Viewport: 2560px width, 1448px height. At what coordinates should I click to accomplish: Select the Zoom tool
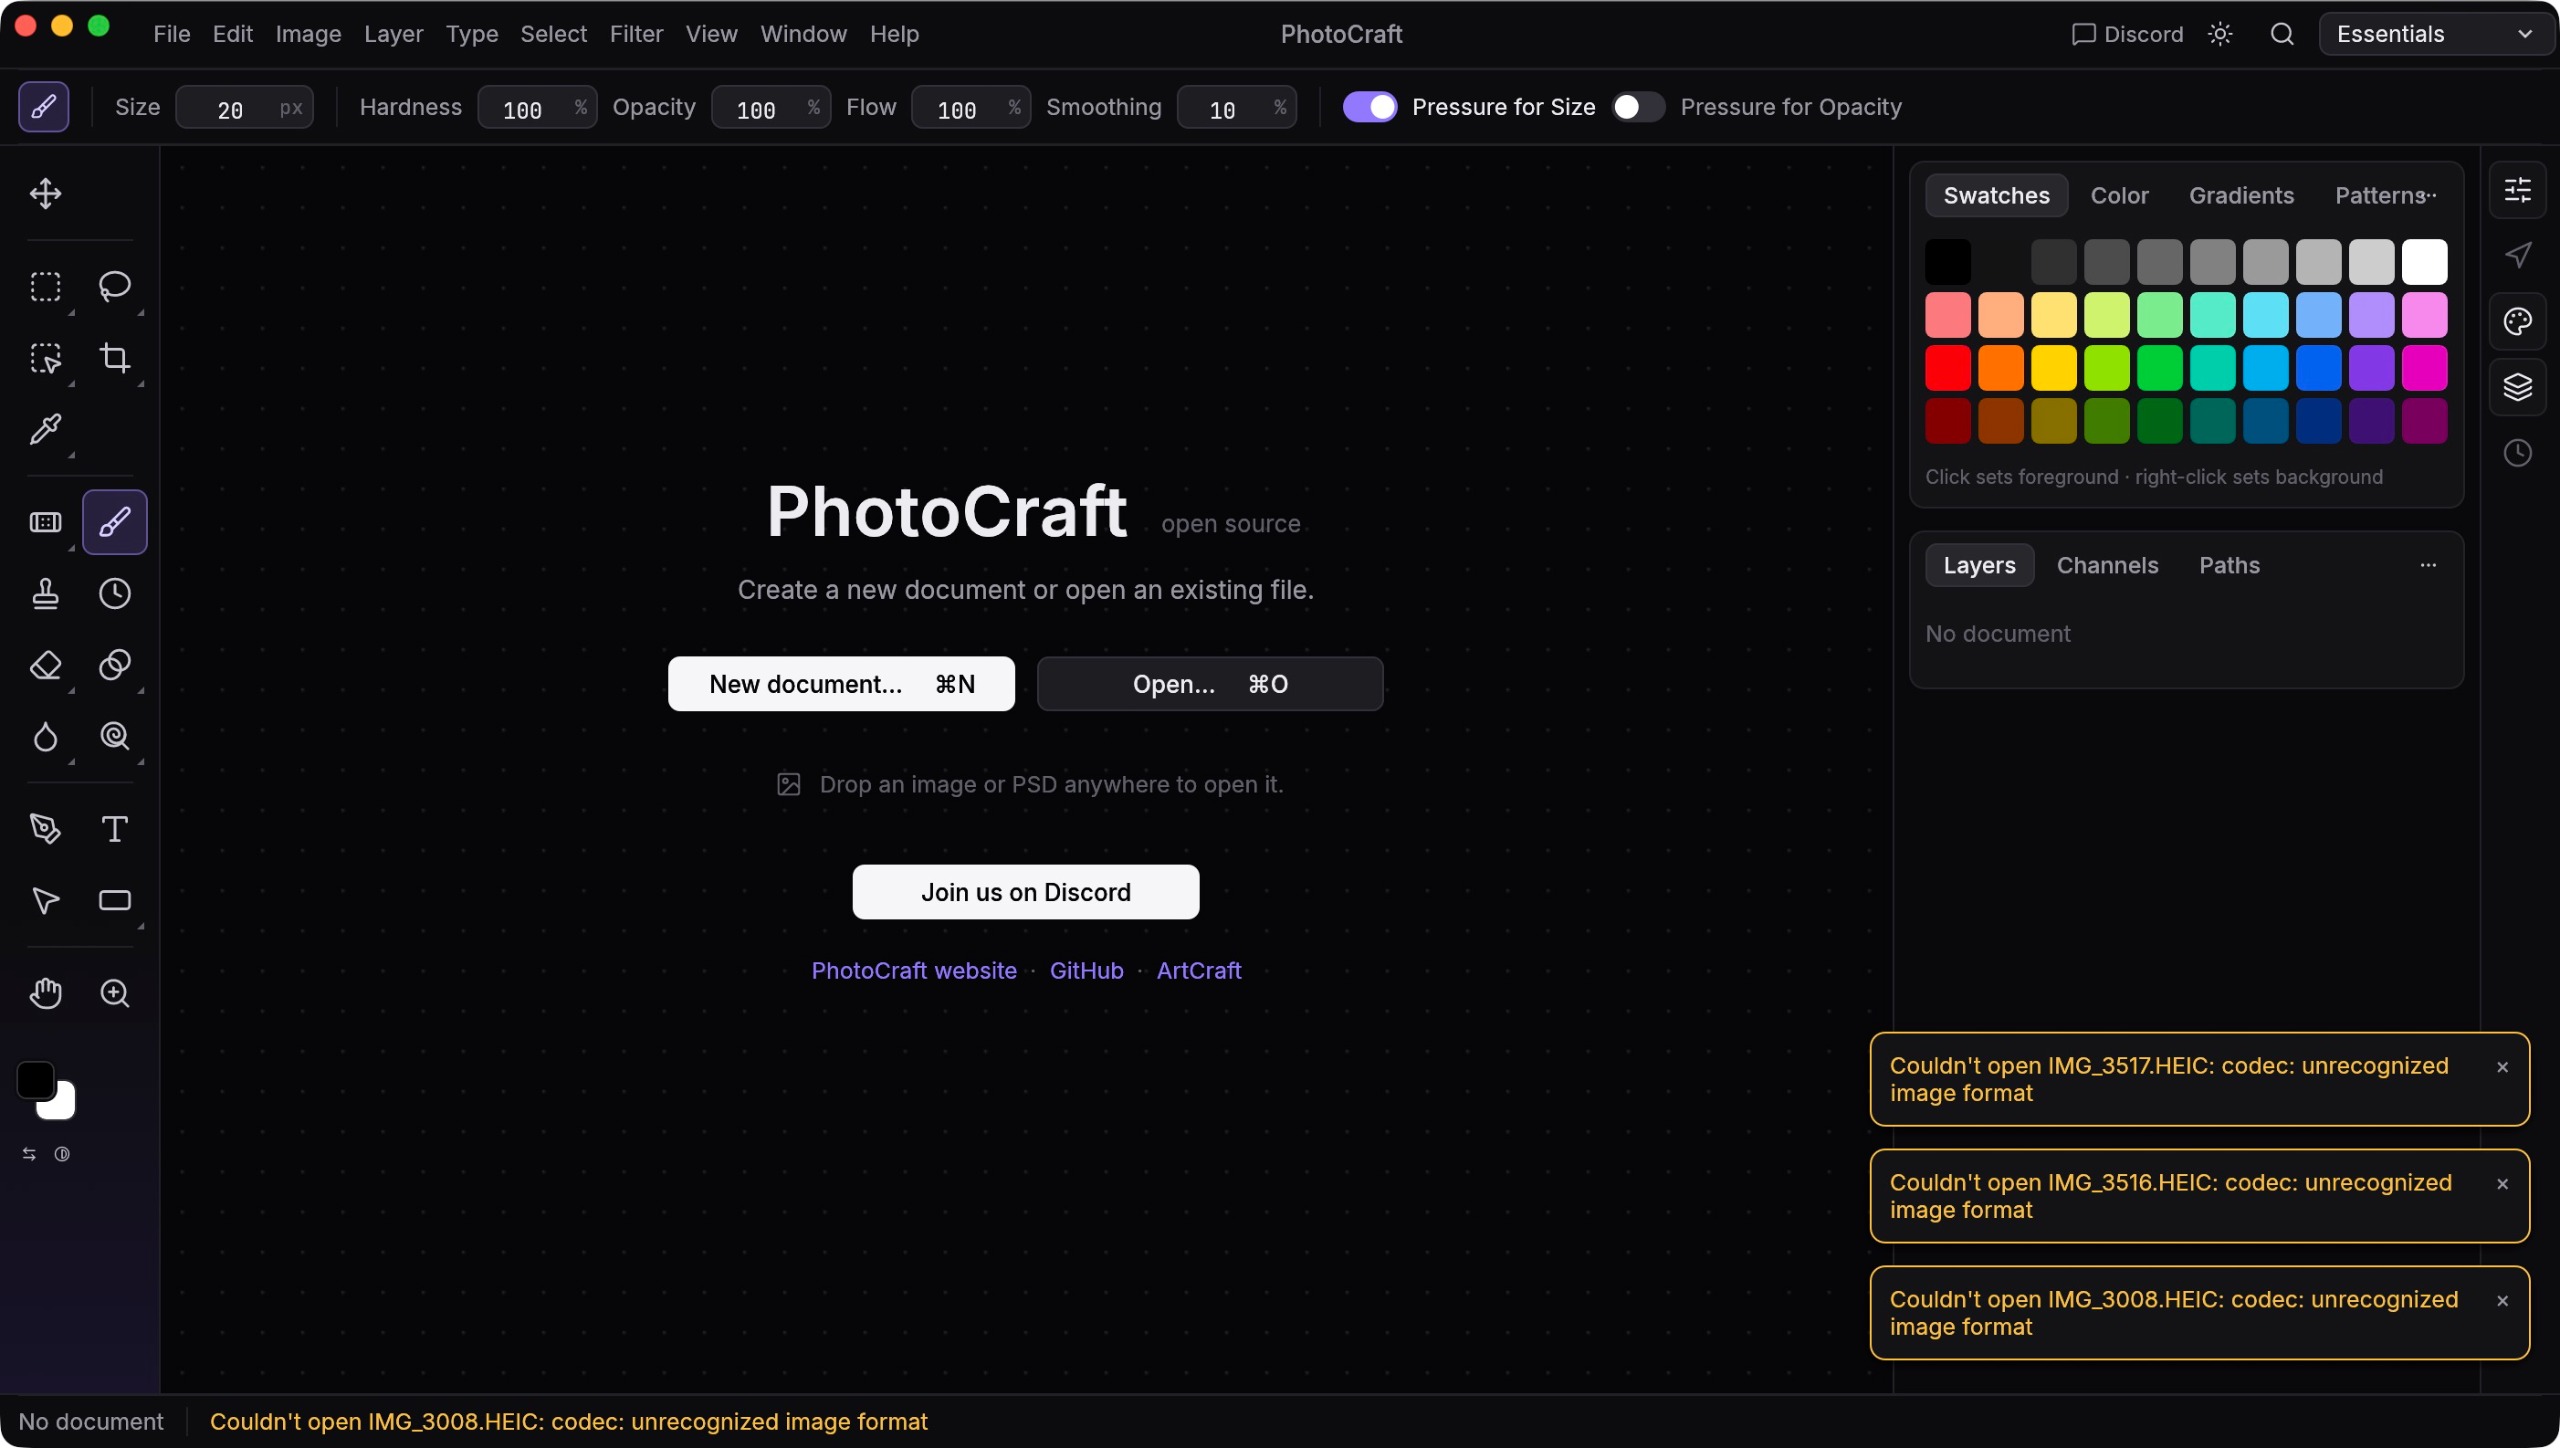[115, 993]
